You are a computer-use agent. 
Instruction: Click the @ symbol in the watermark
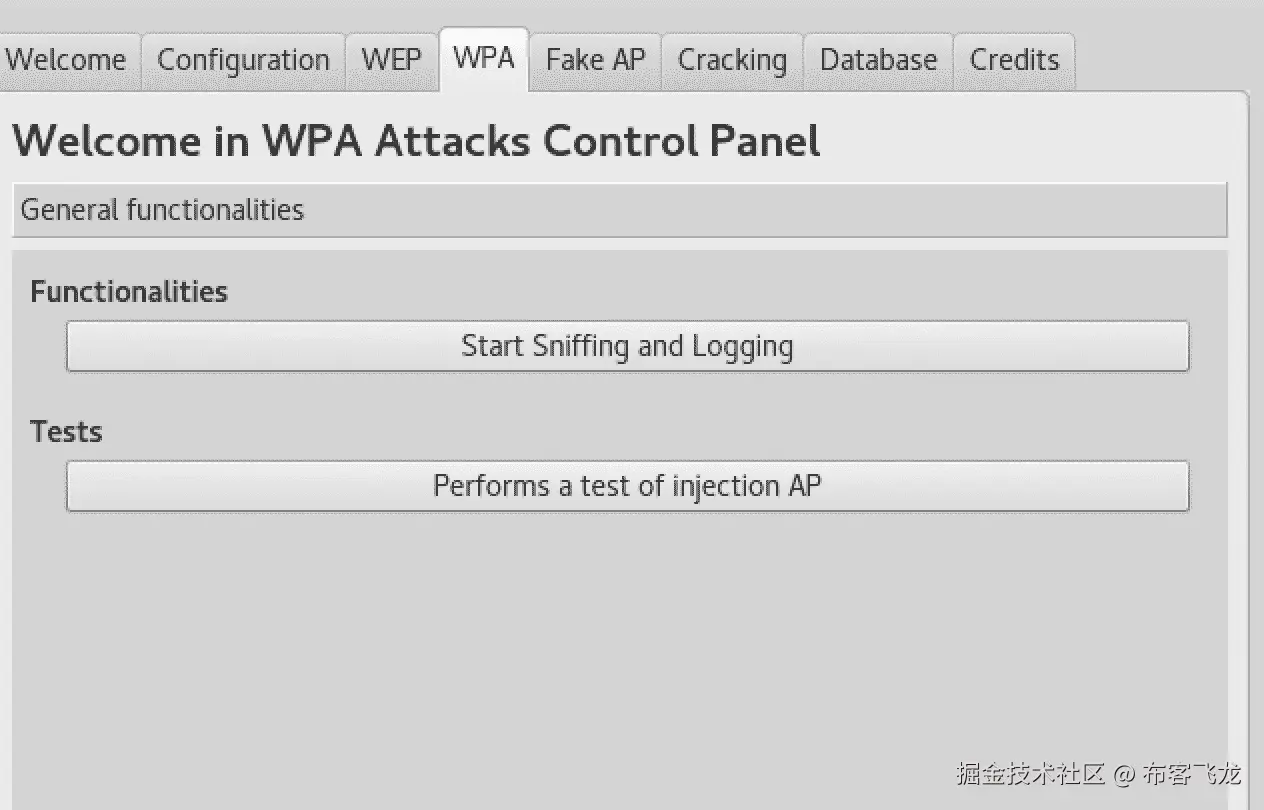coord(1124,774)
